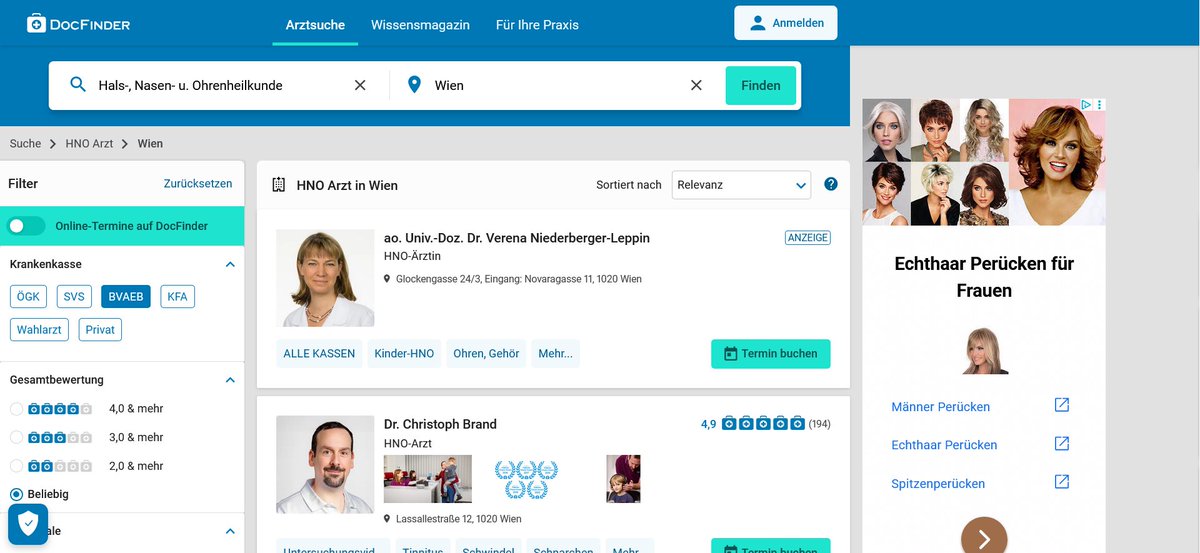The width and height of the screenshot is (1200, 553).
Task: Click the DocFinder logo
Action: click(78, 23)
